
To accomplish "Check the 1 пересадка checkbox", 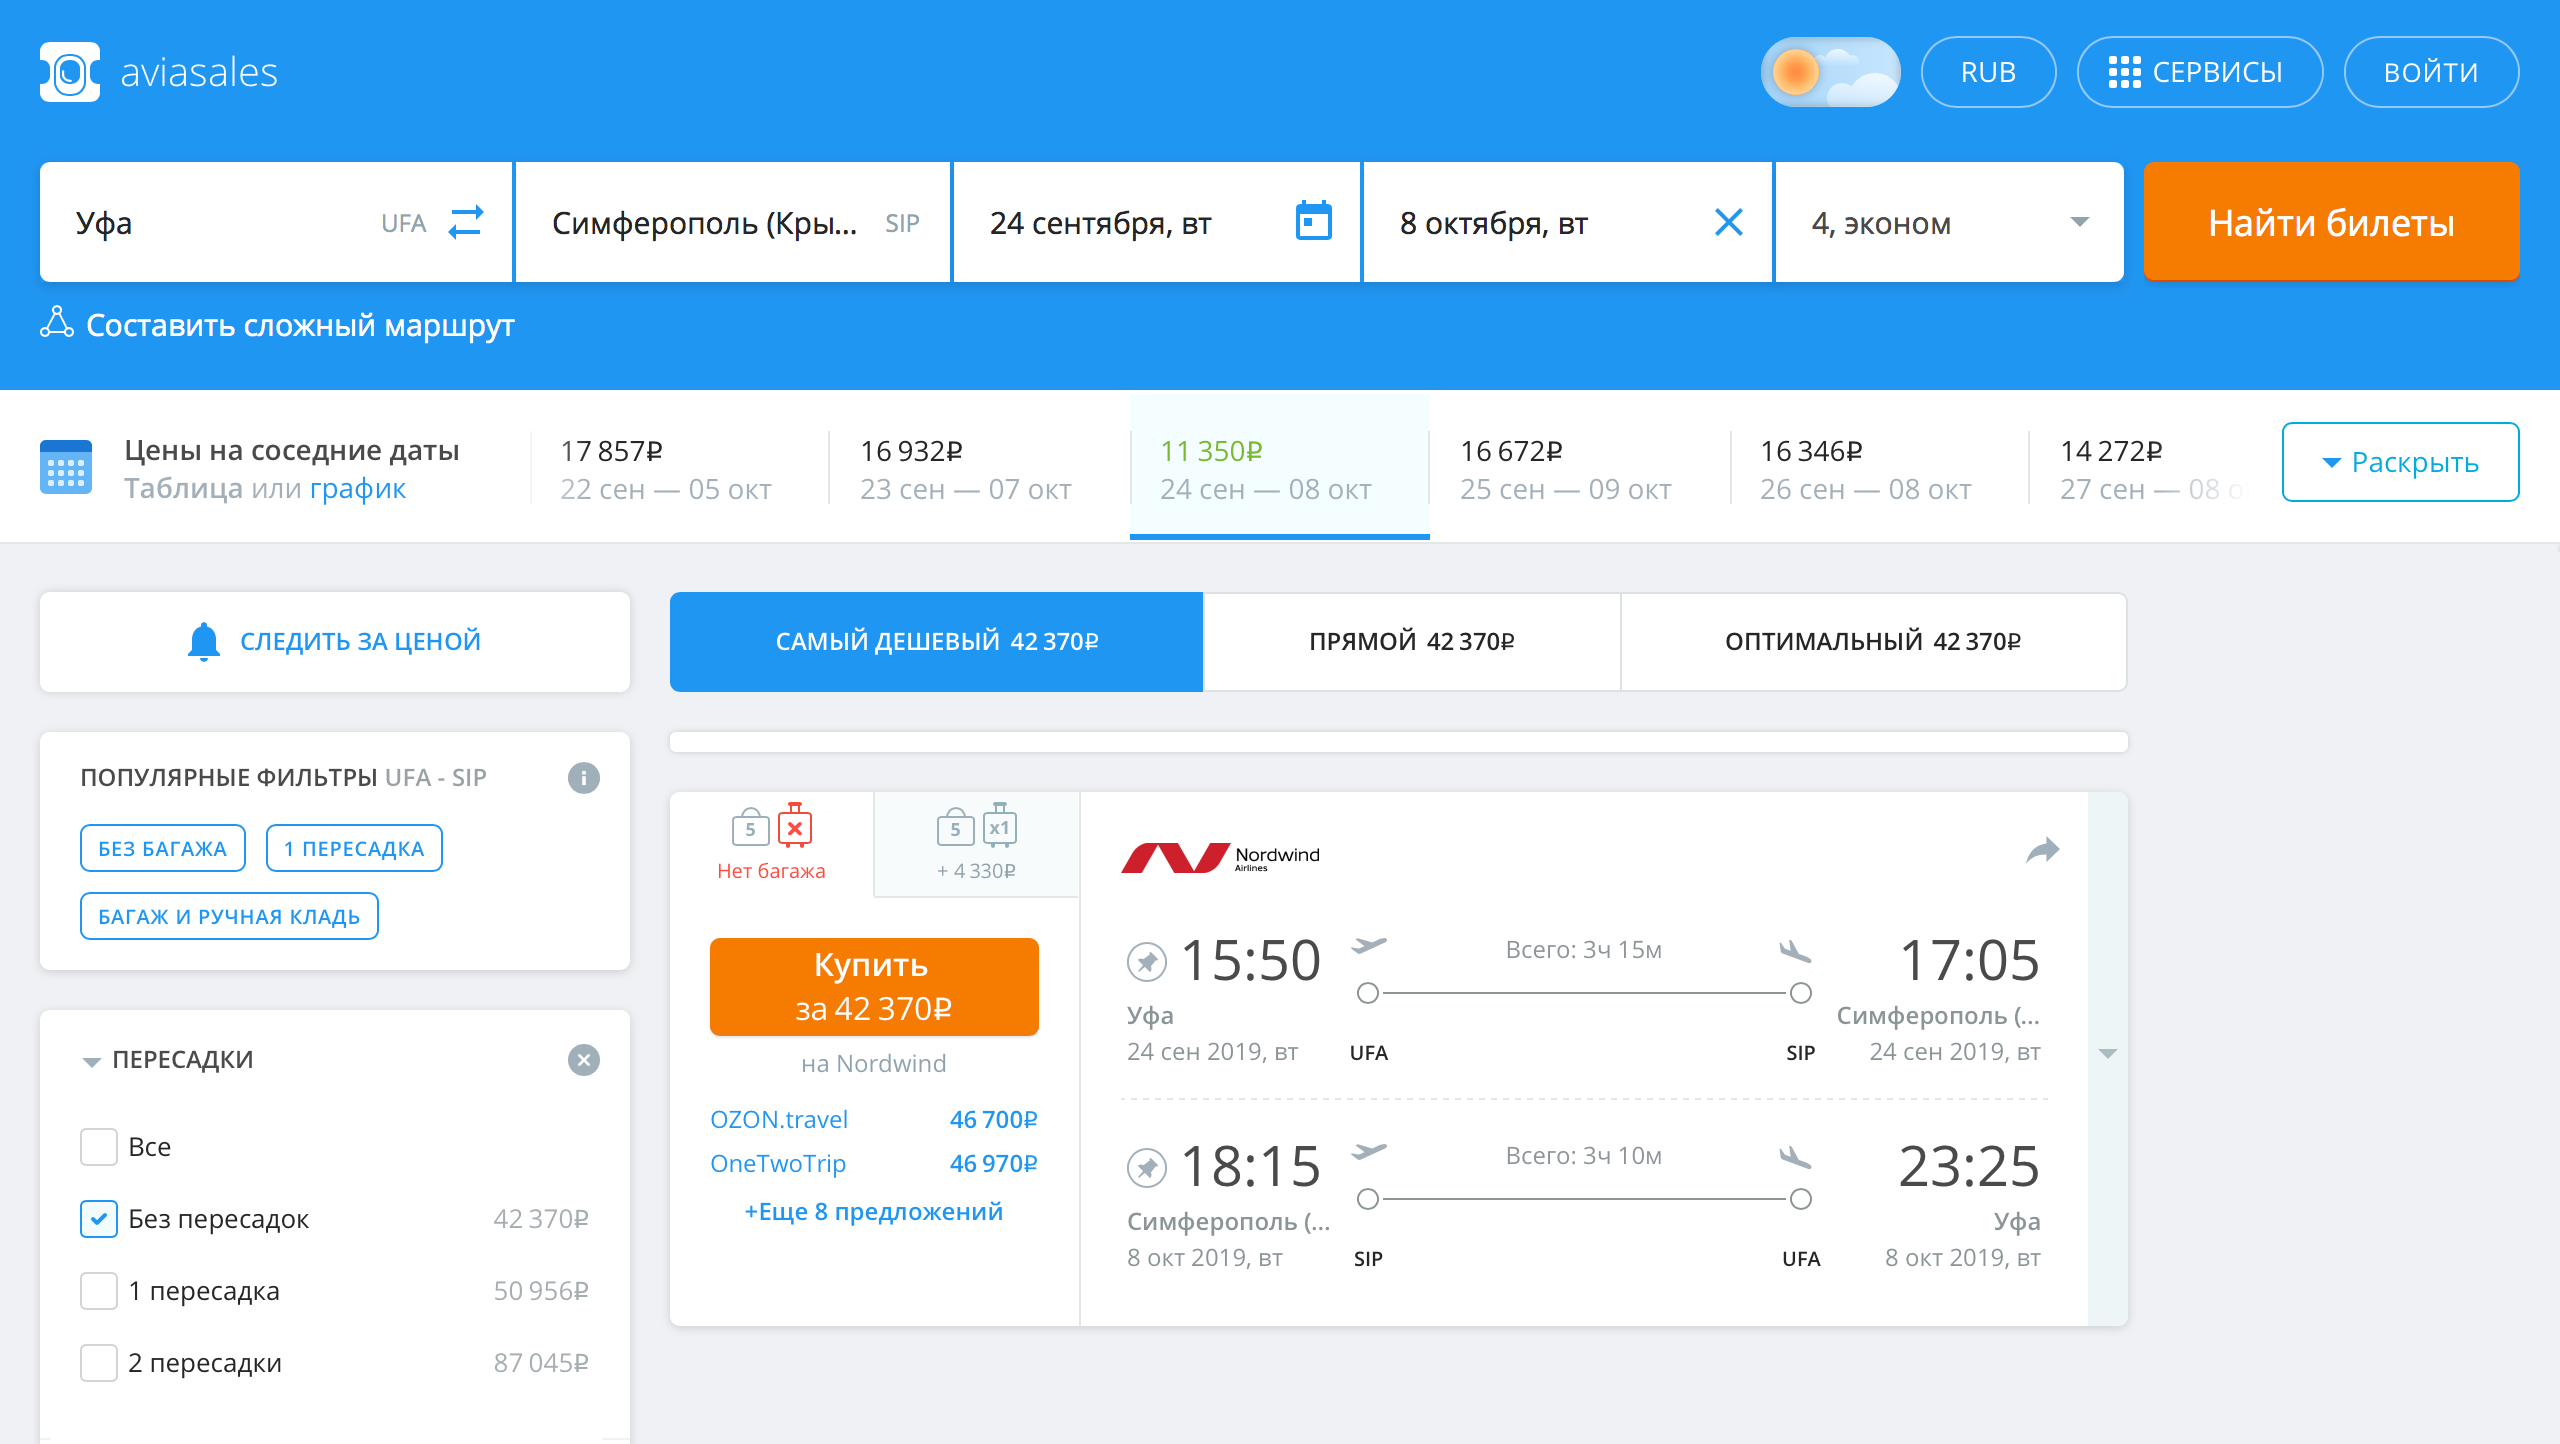I will pyautogui.click(x=99, y=1291).
